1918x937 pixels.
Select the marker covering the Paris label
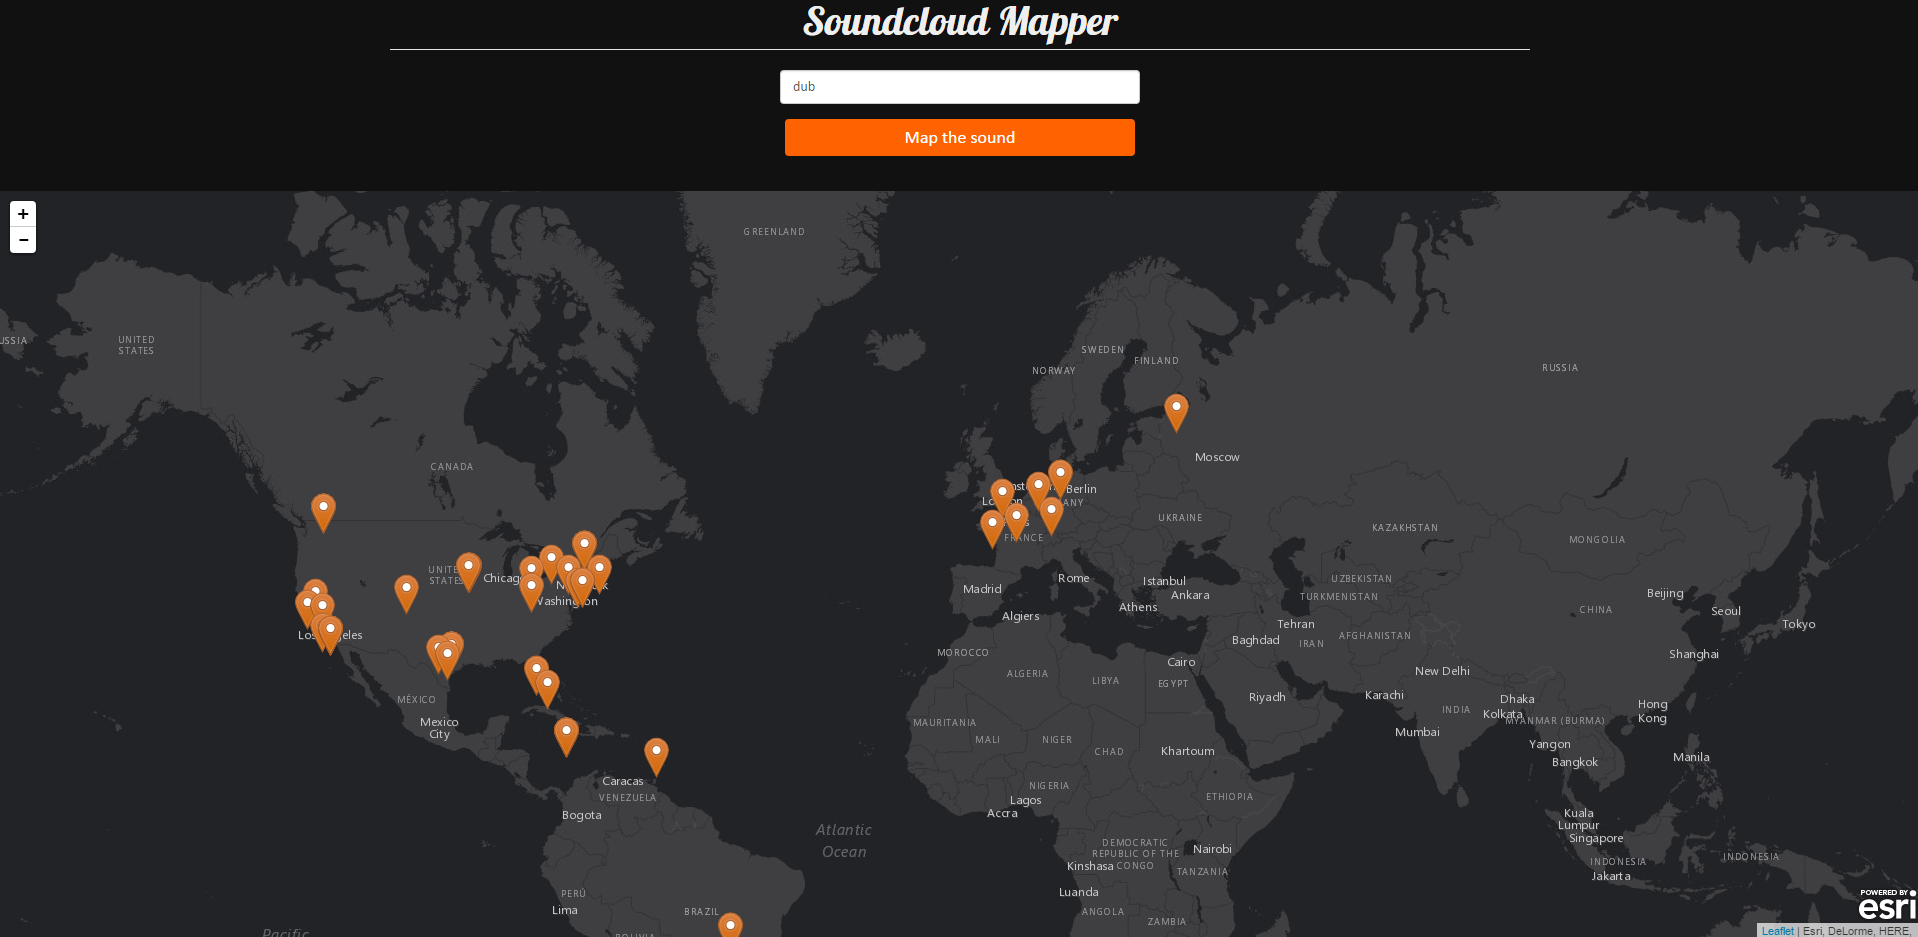pyautogui.click(x=1016, y=521)
